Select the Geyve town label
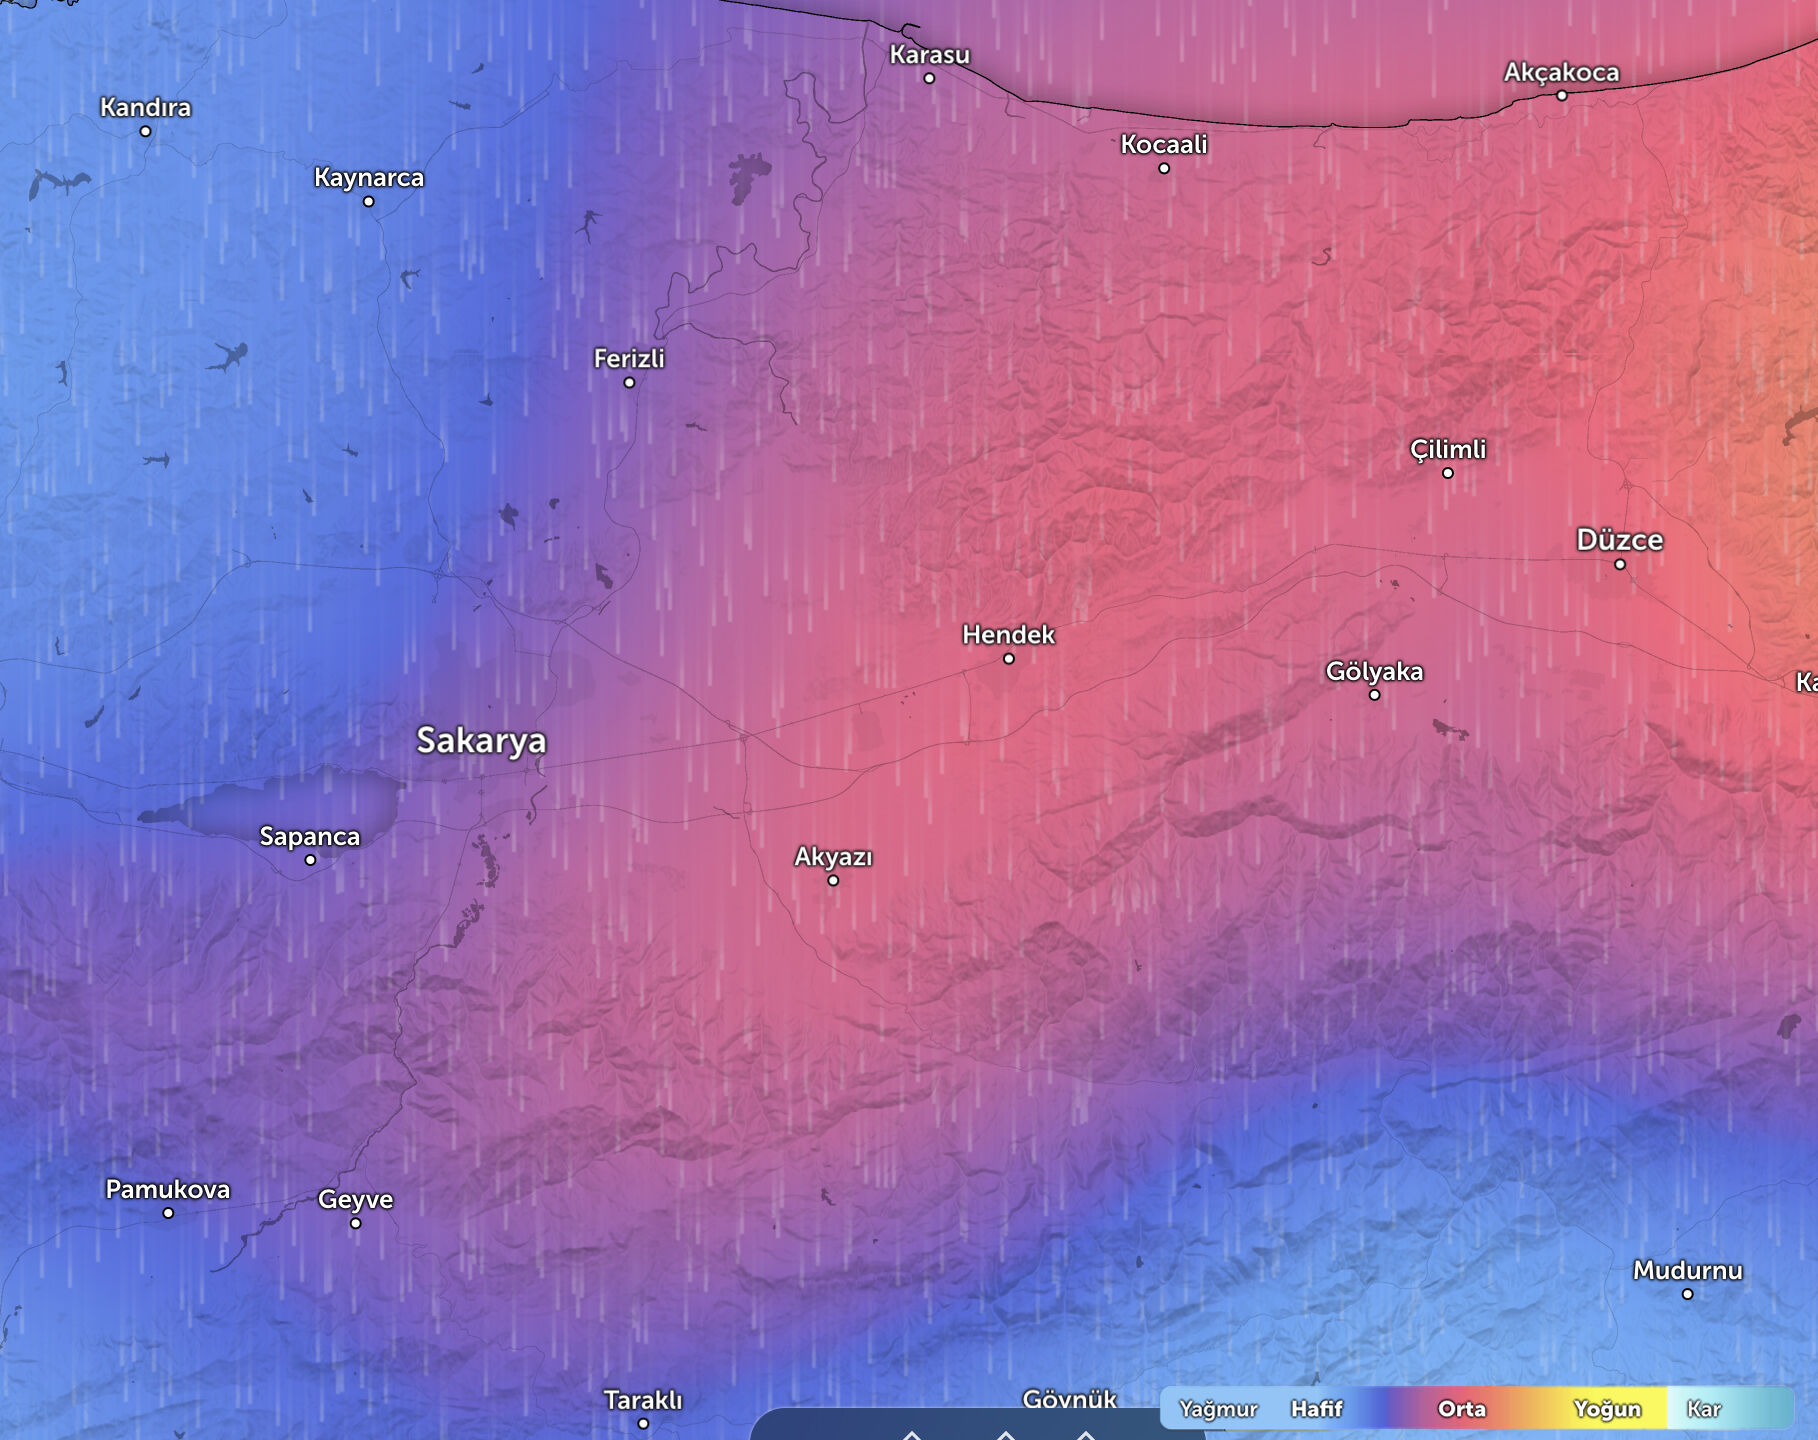This screenshot has height=1440, width=1818. (355, 1200)
